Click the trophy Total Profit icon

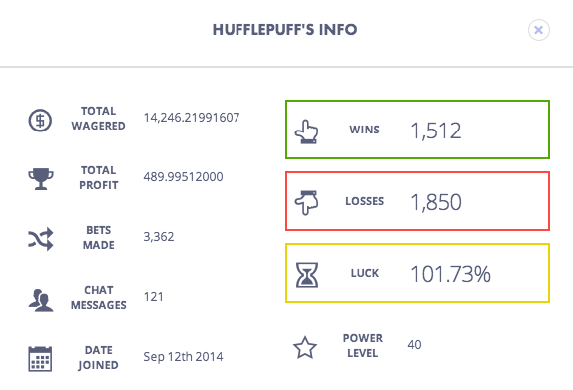click(x=41, y=179)
